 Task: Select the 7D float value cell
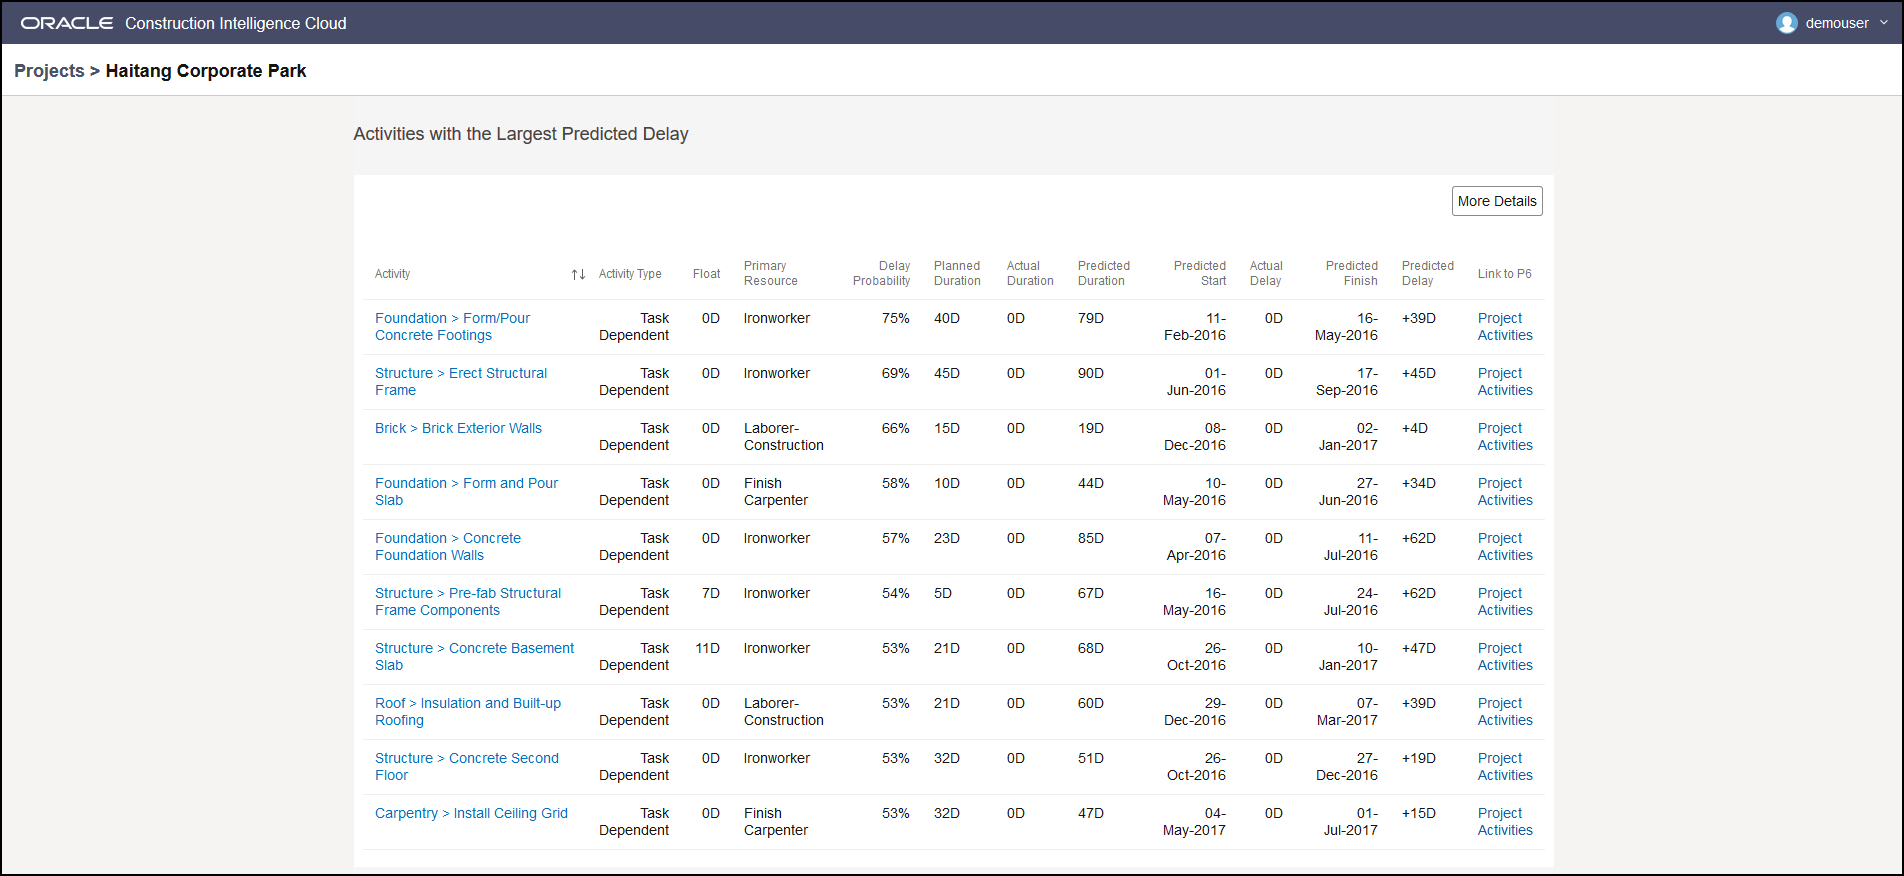711,593
